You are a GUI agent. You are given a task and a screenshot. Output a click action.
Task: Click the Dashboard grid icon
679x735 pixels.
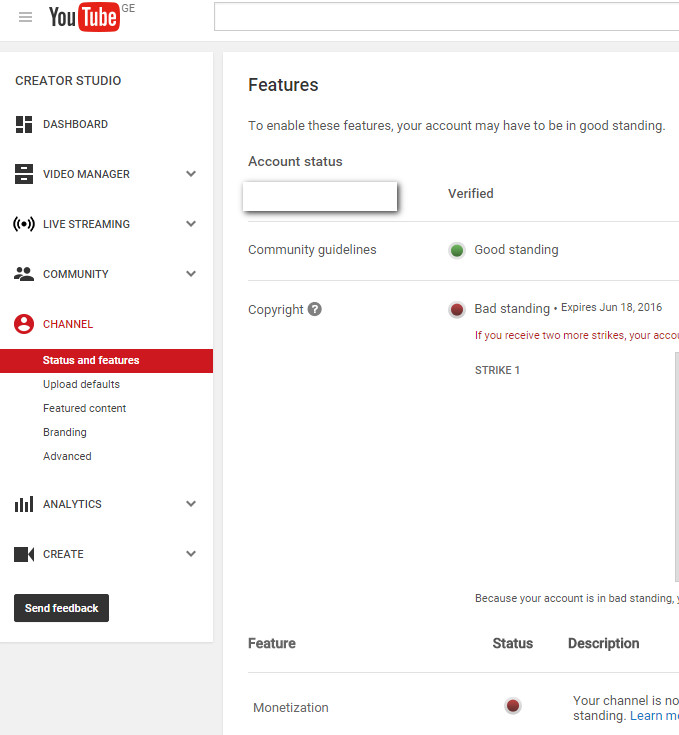24,124
